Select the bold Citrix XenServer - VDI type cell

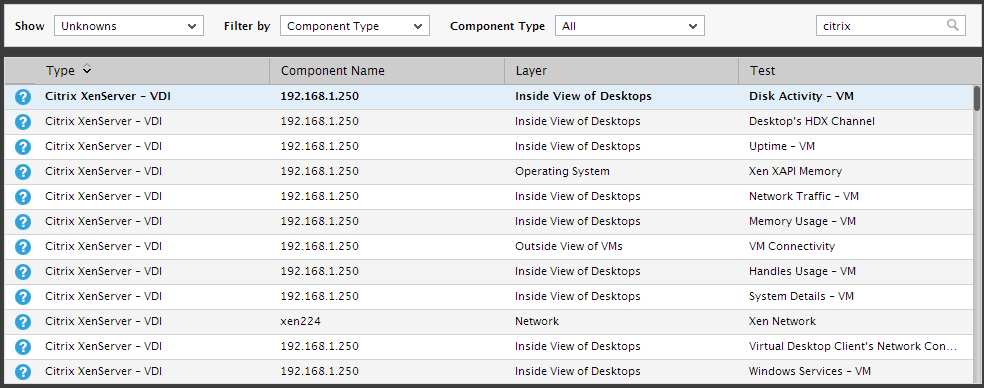tap(108, 97)
